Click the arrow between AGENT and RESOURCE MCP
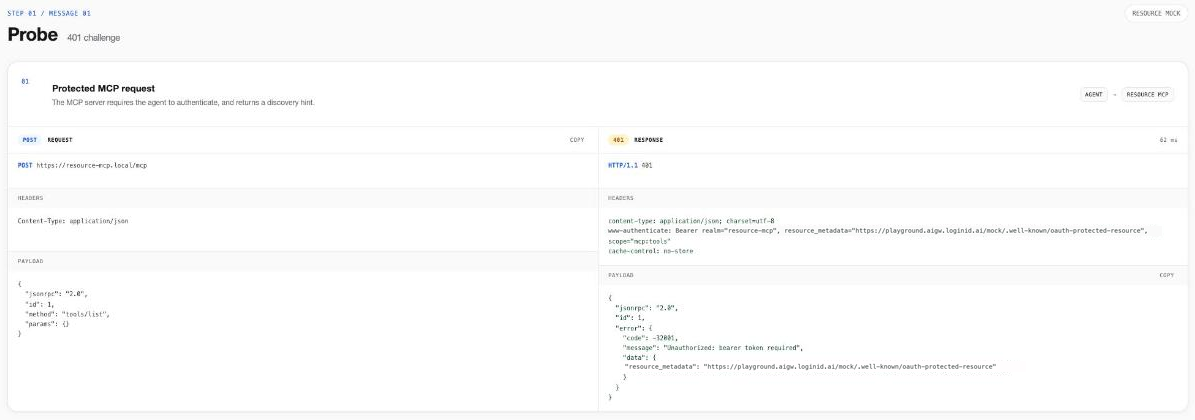Image resolution: width=1195 pixels, height=420 pixels. pos(1115,95)
